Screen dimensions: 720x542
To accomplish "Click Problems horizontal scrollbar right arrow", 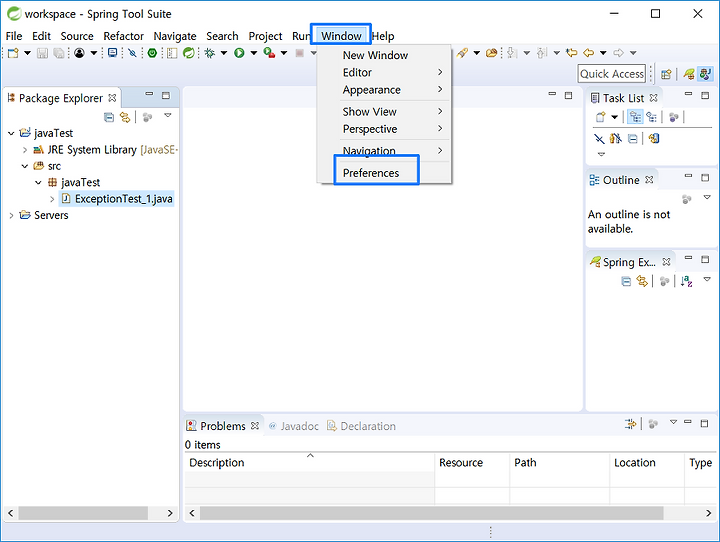I will [x=709, y=513].
